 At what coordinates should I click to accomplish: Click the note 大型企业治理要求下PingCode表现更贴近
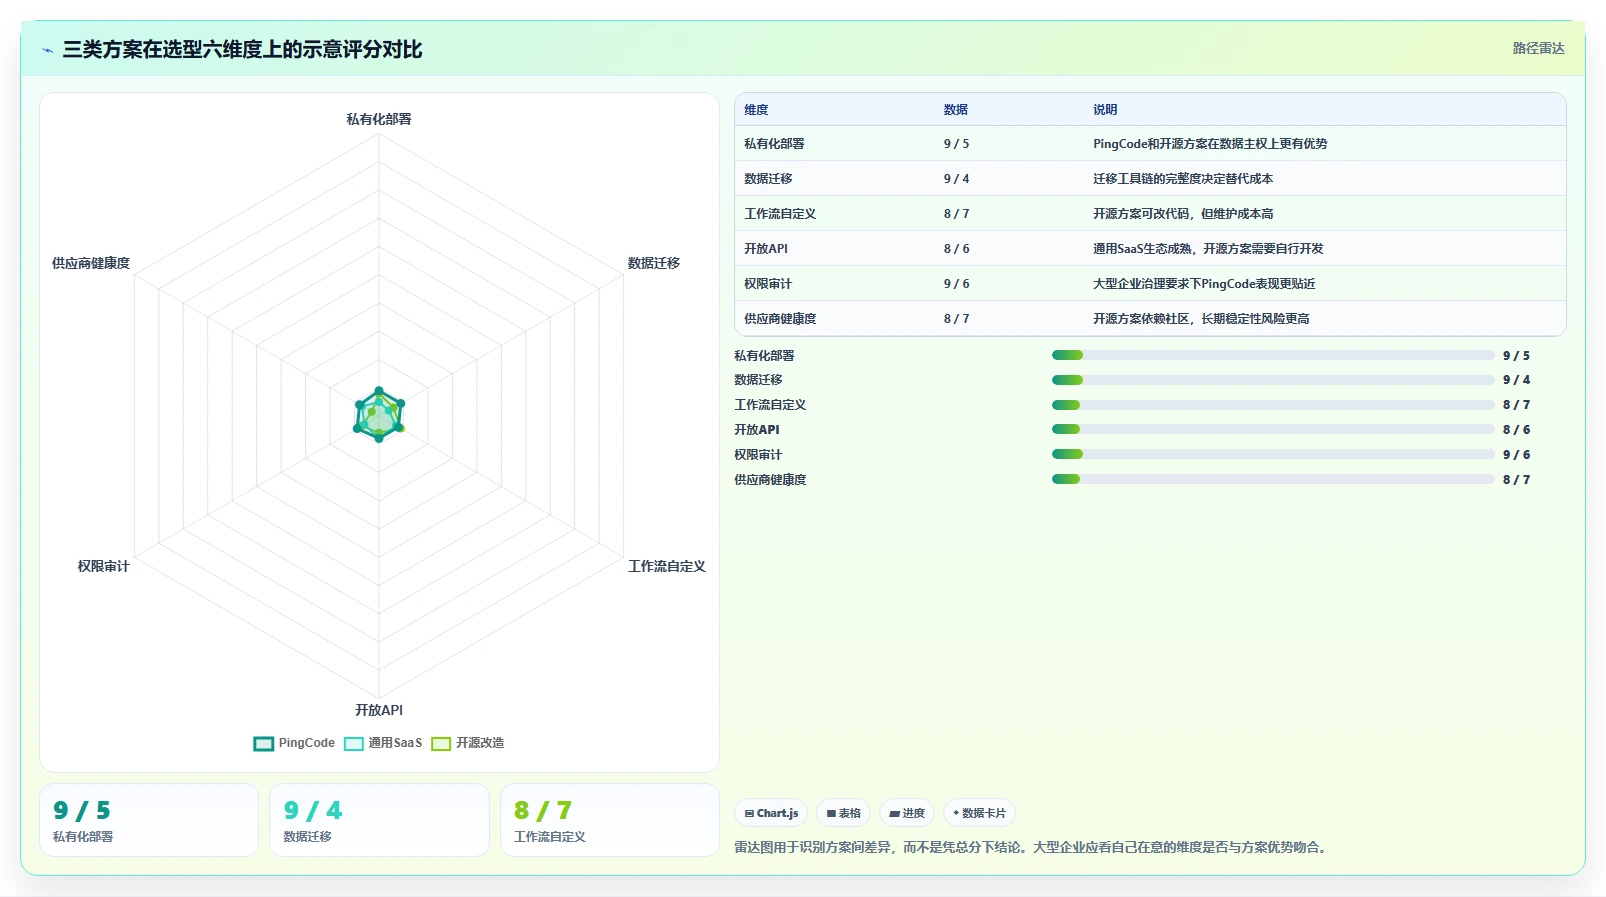(x=1204, y=284)
